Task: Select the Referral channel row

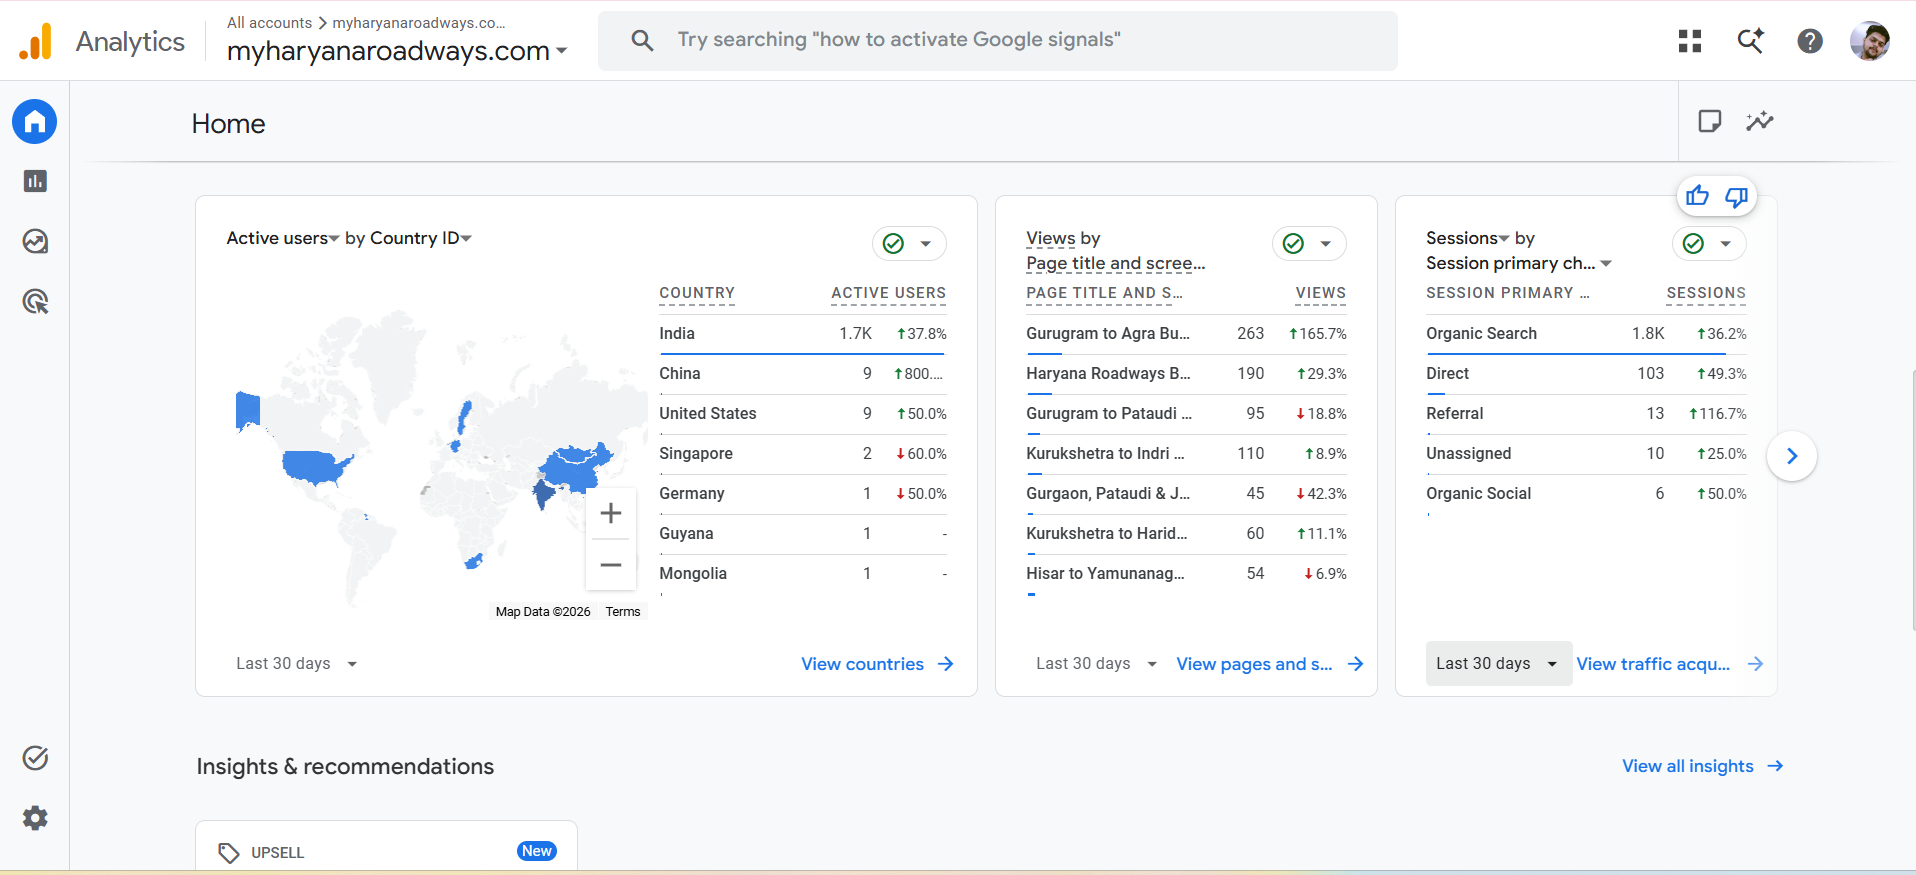Action: pyautogui.click(x=1586, y=414)
